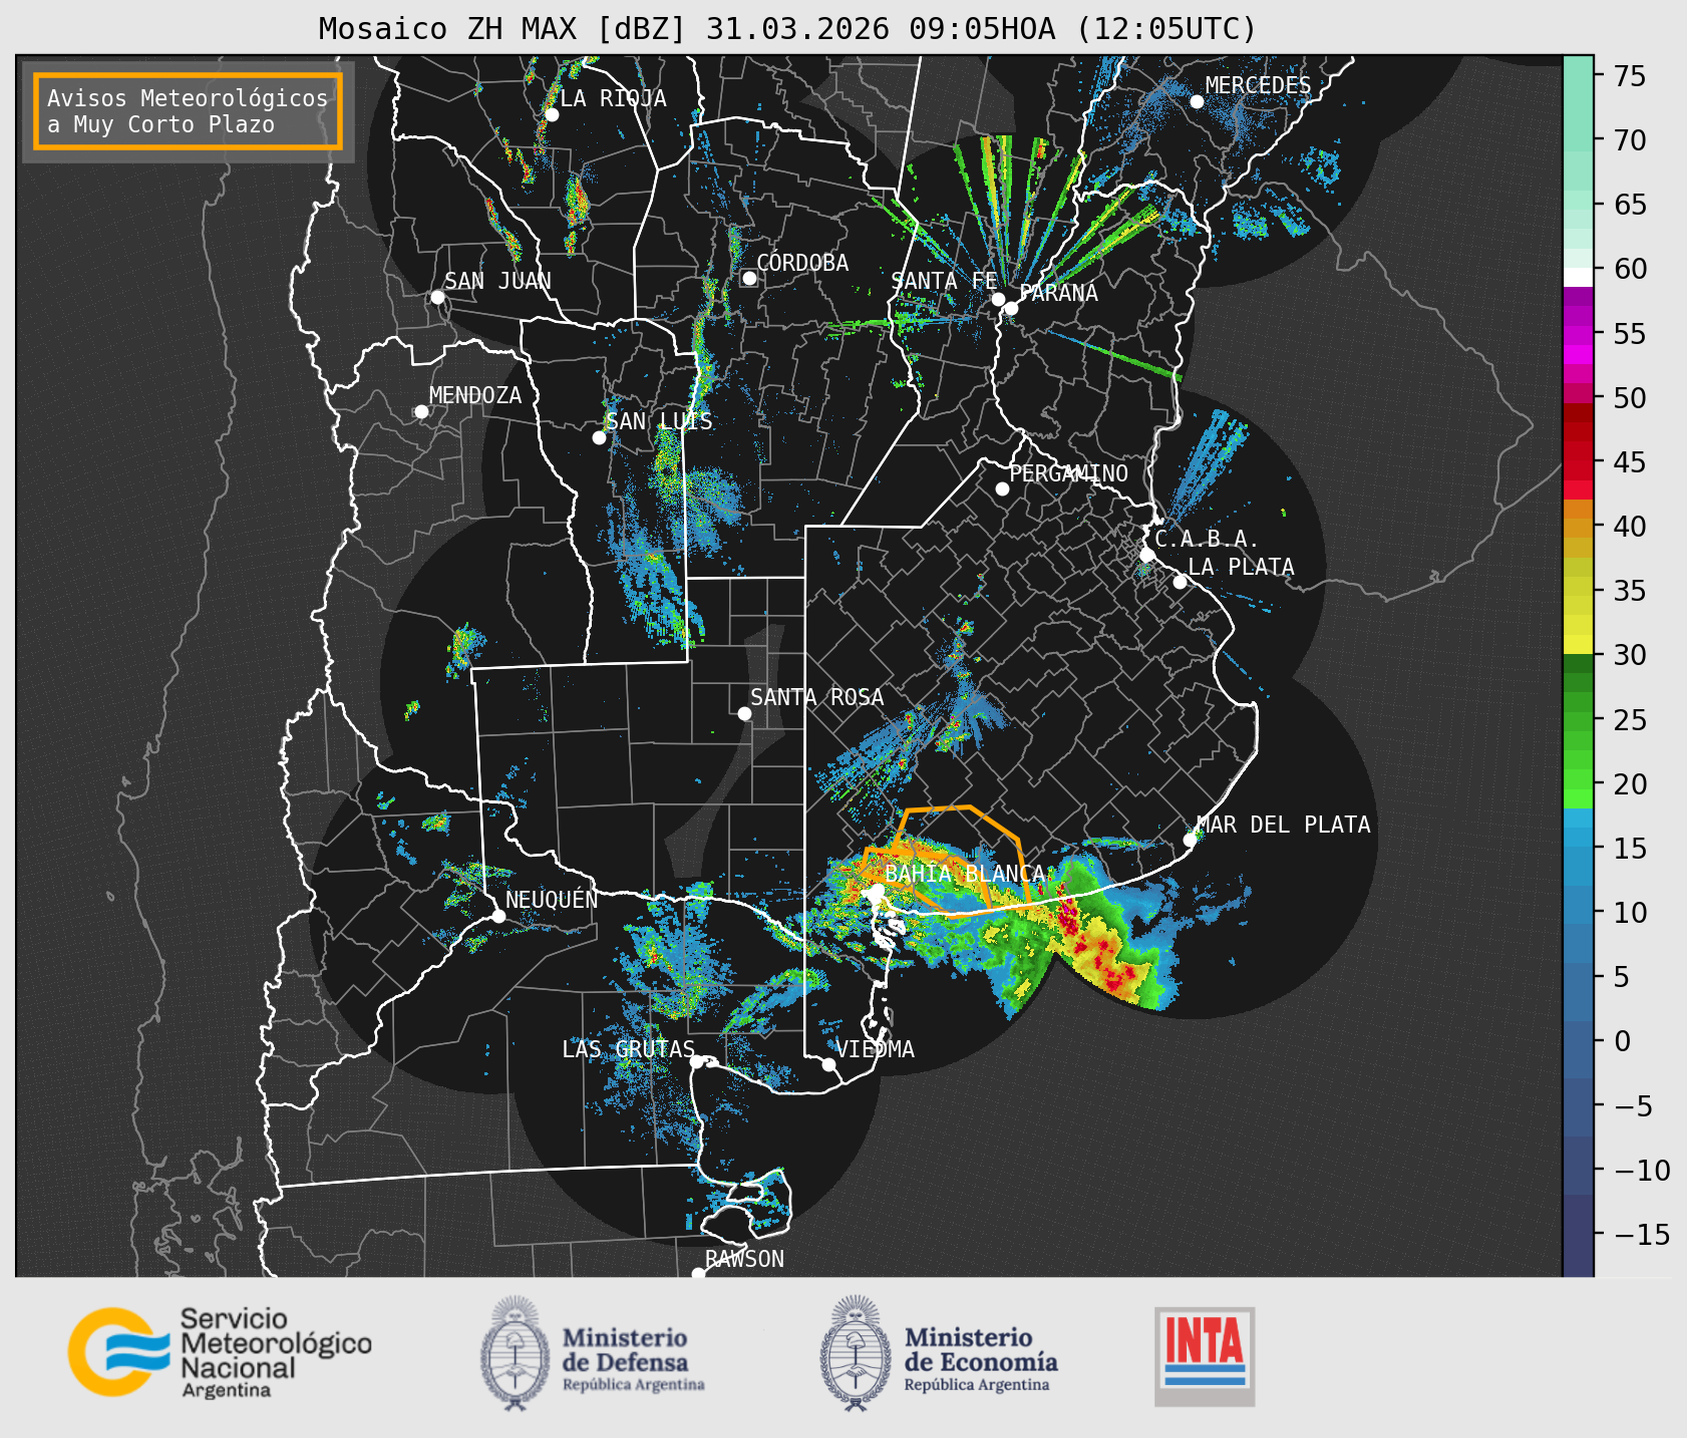Click the 60 dBZ white color band
Viewport: 1687px width, 1438px height.
coord(1578,277)
